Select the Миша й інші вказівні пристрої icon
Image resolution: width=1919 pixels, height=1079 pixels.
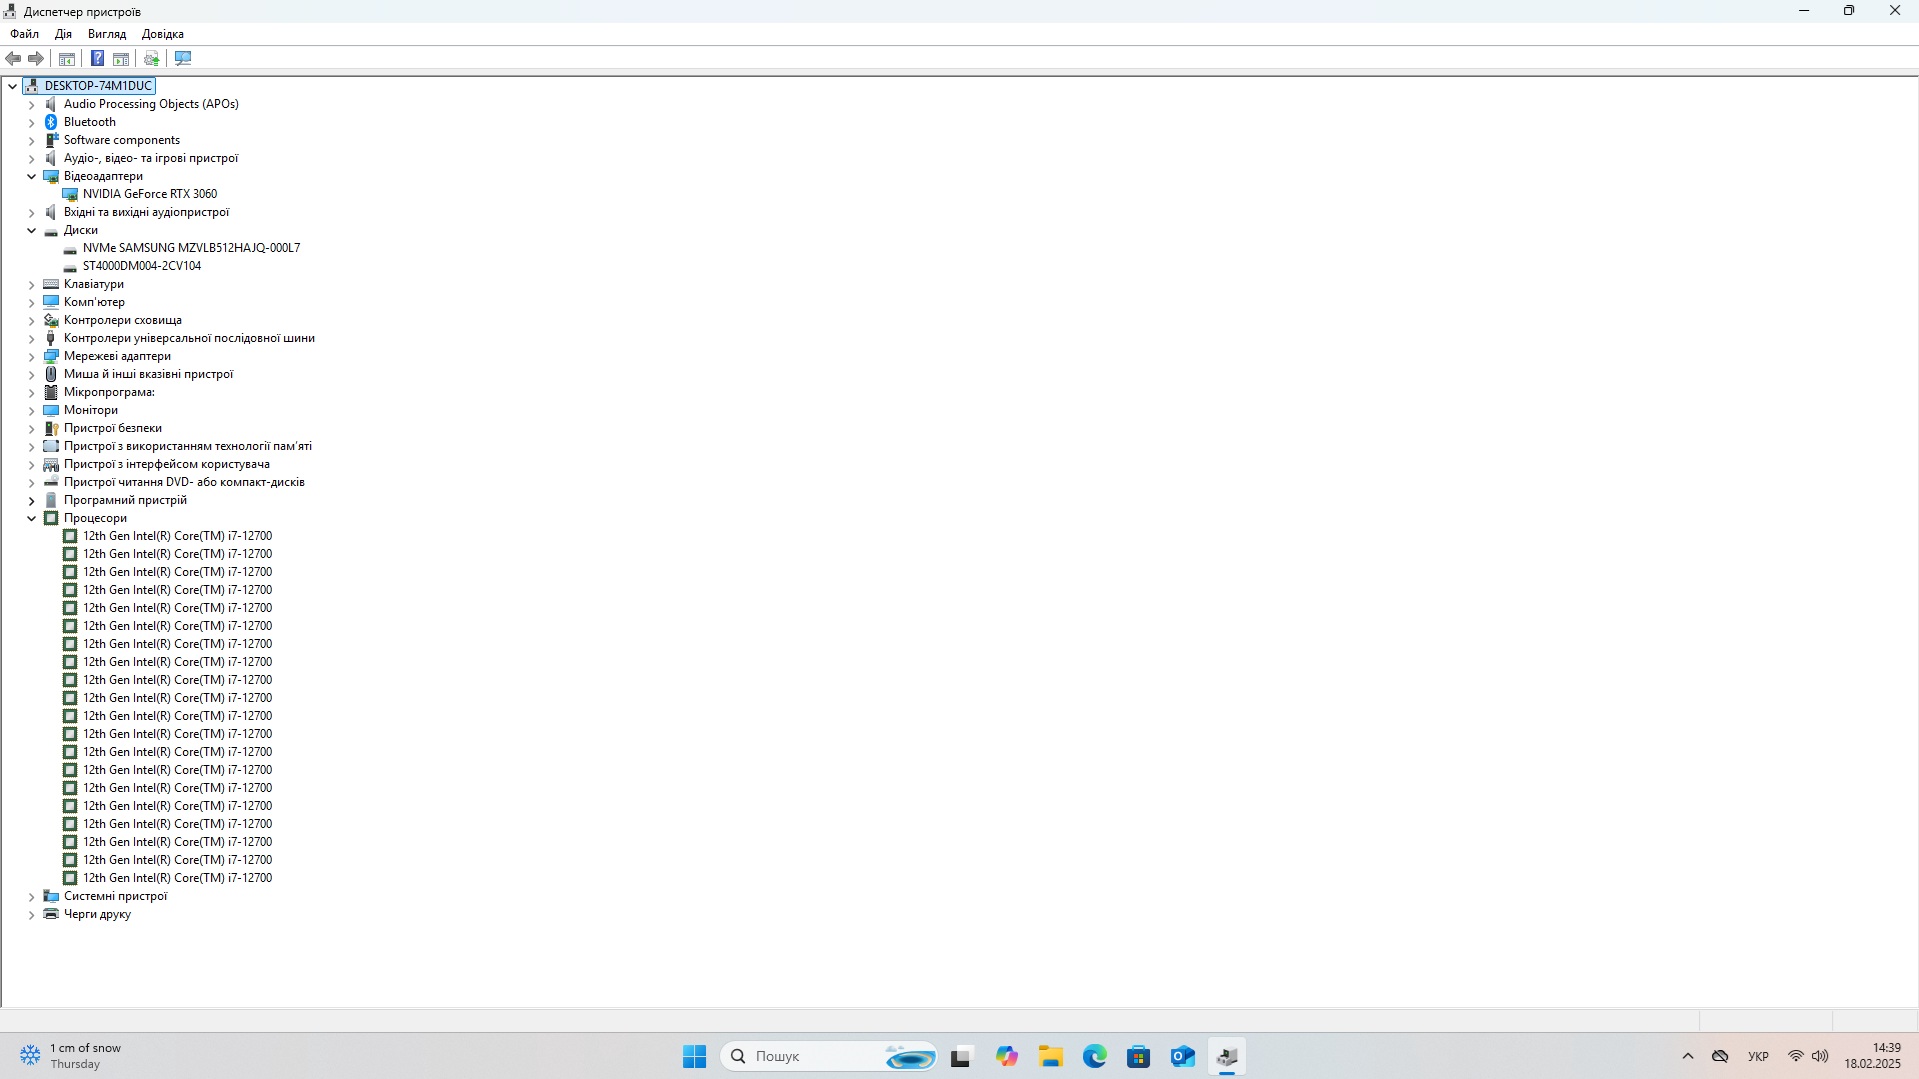click(x=51, y=374)
